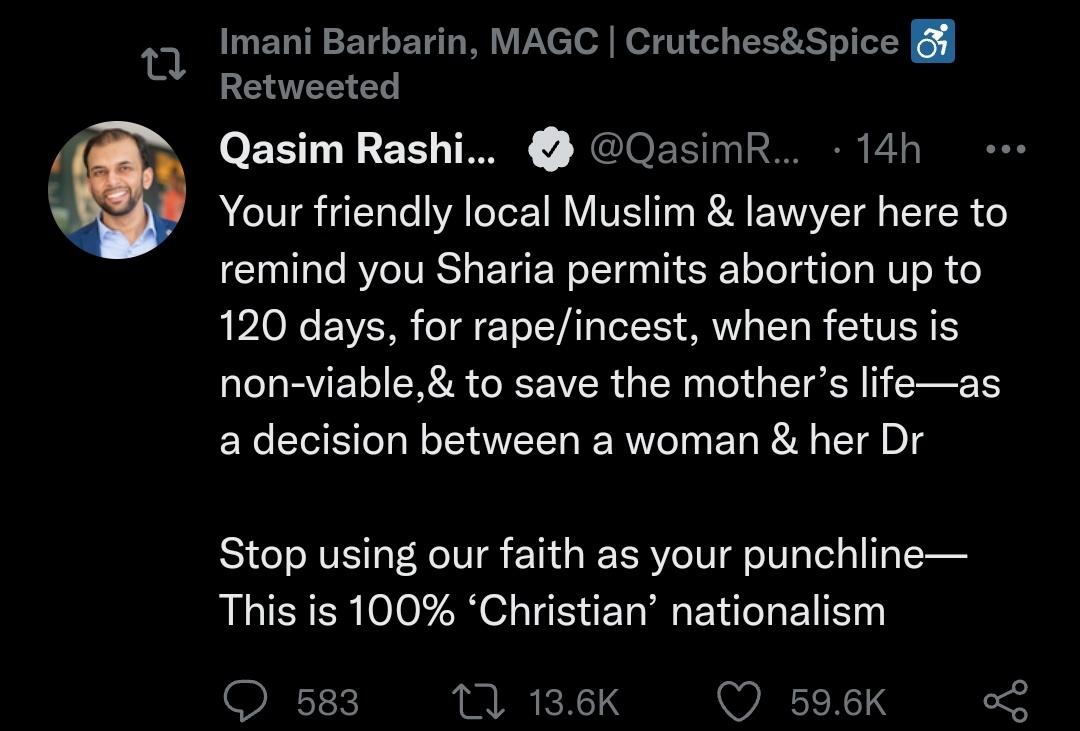Viewport: 1080px width, 731px height.
Task: Click the "Retweeted" label
Action: pos(309,86)
